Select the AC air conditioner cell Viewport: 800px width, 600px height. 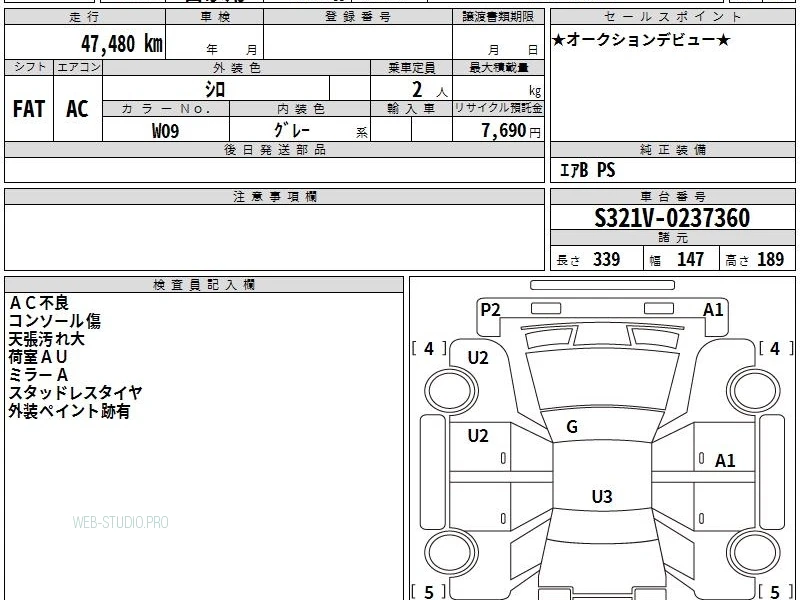point(77,109)
